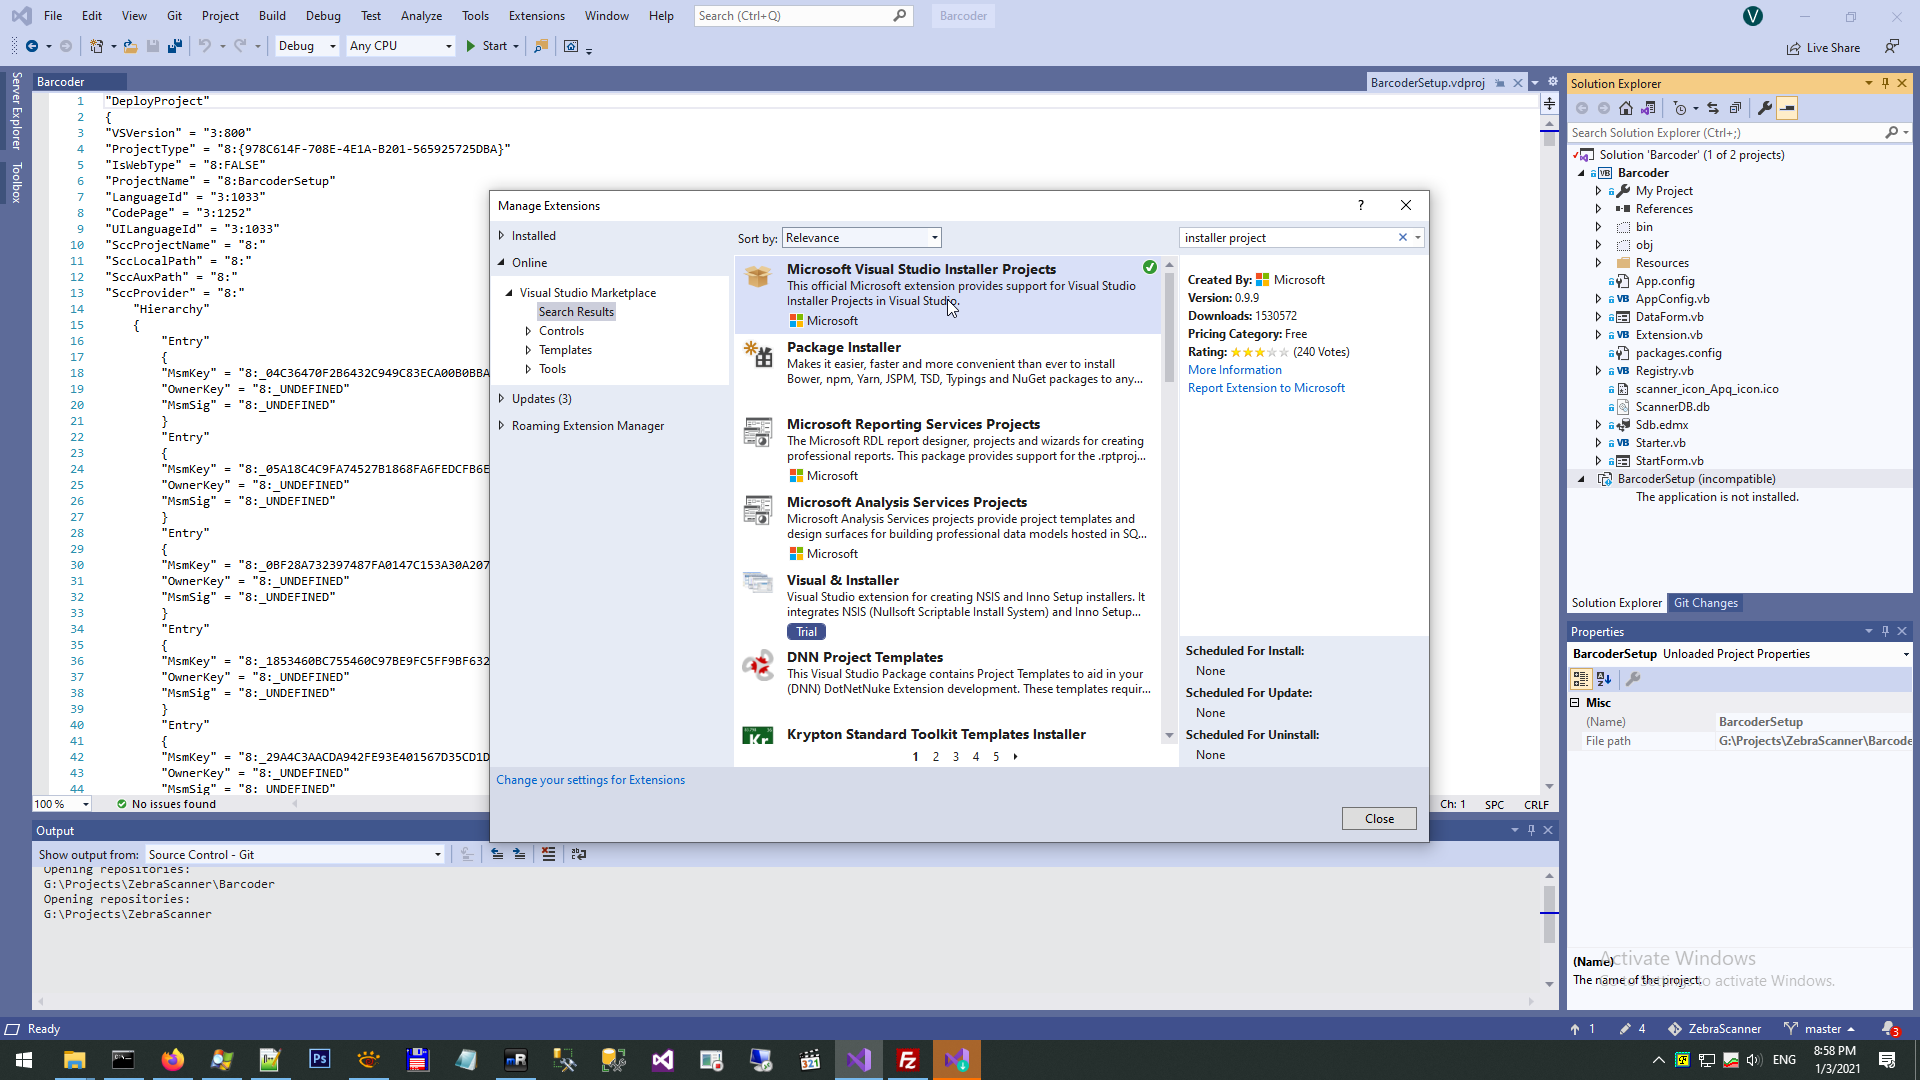Viewport: 1920px width, 1080px height.
Task: Open Properties wrench icon in Solution Explorer toolbar
Action: pos(1765,108)
